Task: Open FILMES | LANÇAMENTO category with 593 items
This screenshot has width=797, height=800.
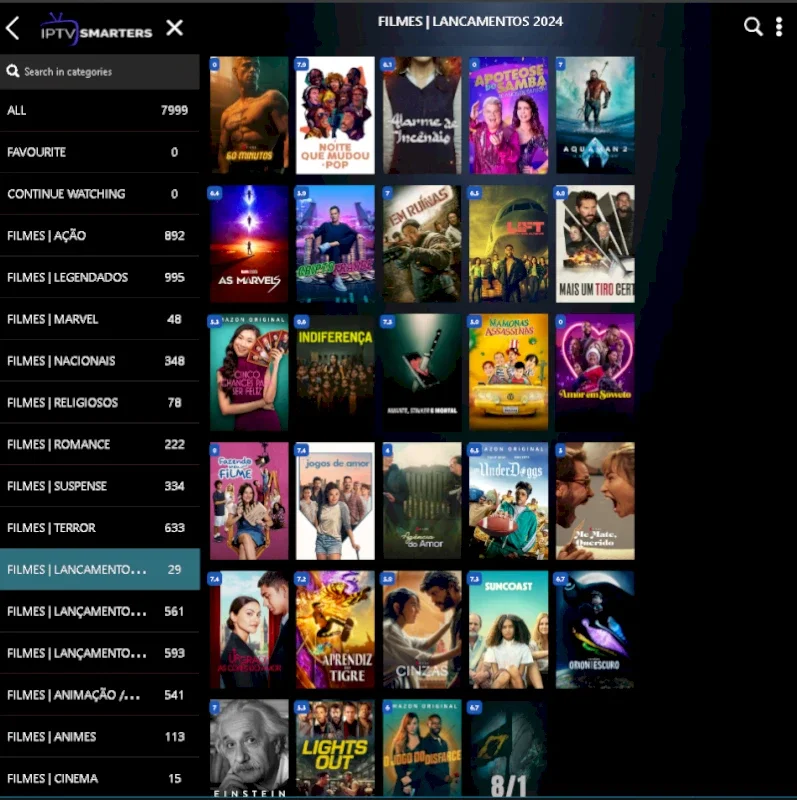Action: [99, 653]
